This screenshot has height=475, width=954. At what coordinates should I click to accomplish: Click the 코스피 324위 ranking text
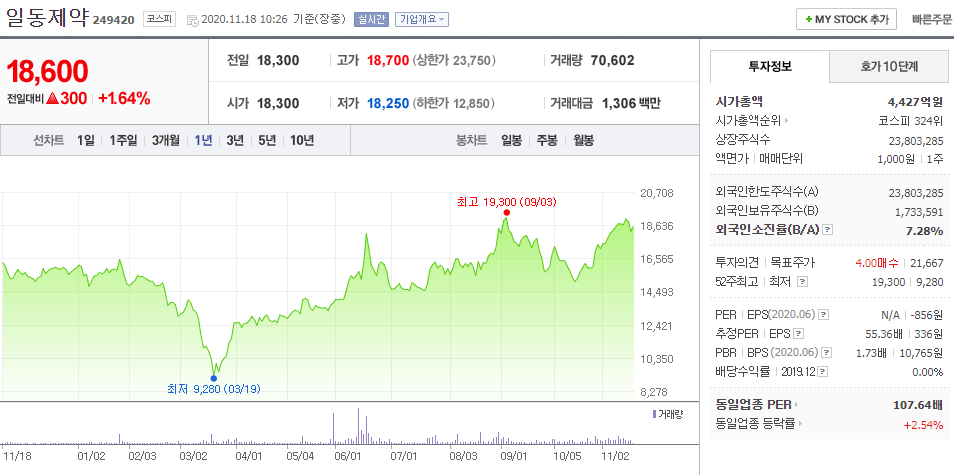(911, 121)
